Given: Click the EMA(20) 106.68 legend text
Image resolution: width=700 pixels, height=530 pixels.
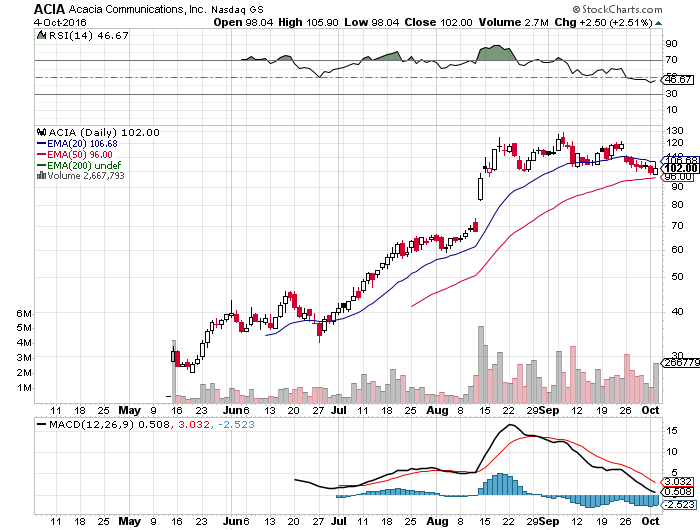Looking at the screenshot, I should 82,144.
